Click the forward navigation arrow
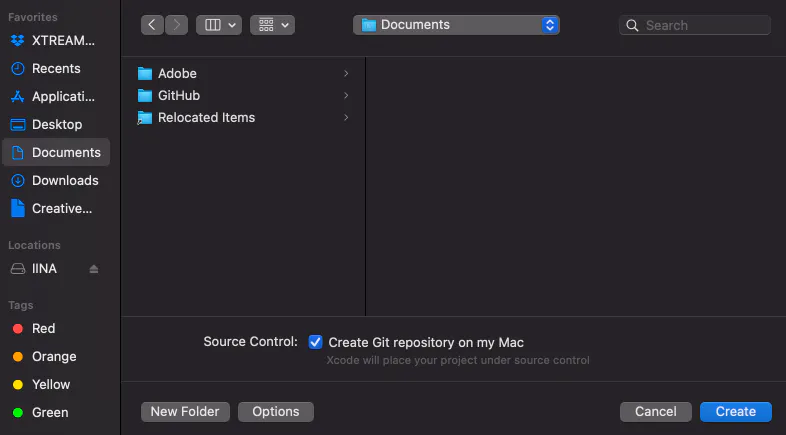Screen dimensions: 786x435 (x=176, y=25)
